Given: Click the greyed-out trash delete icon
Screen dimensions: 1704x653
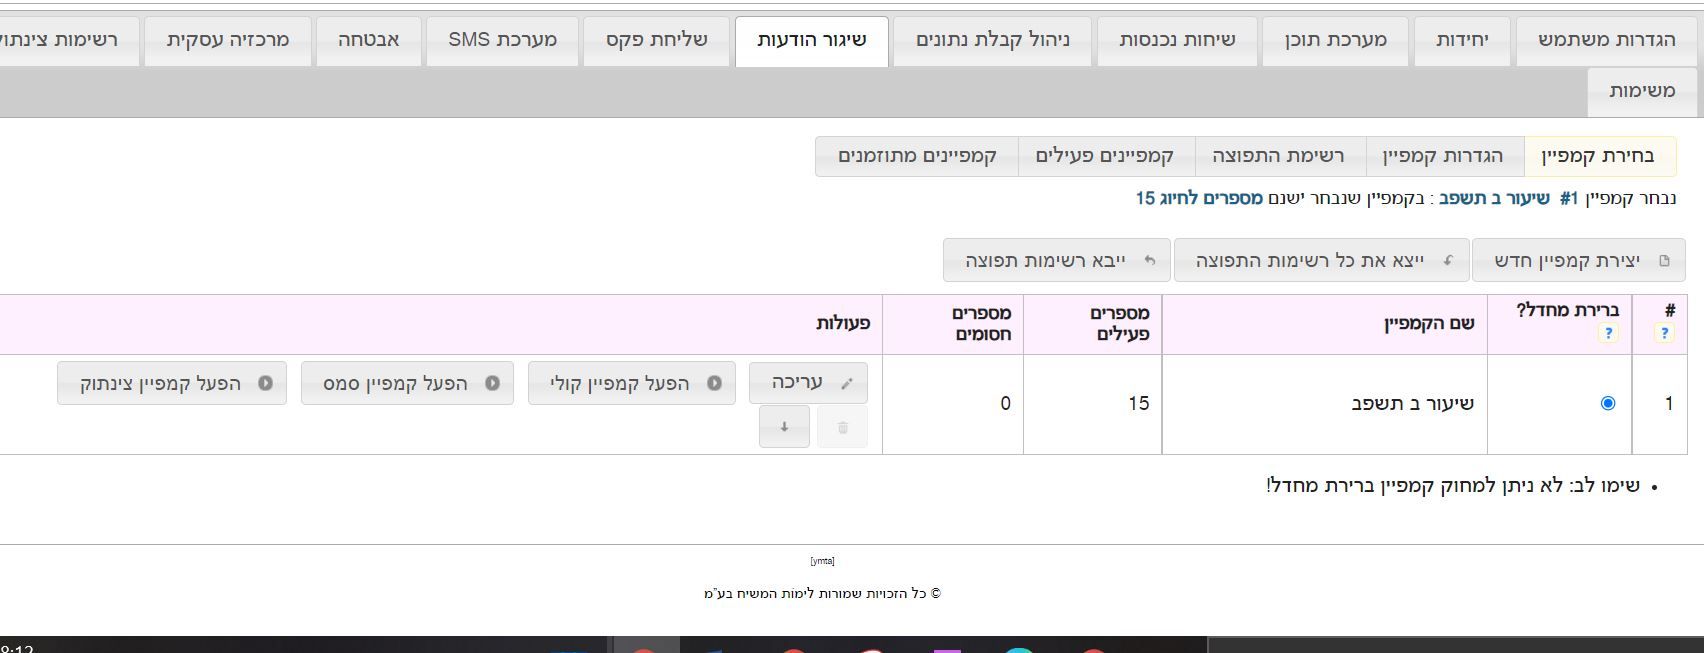Looking at the screenshot, I should [842, 427].
